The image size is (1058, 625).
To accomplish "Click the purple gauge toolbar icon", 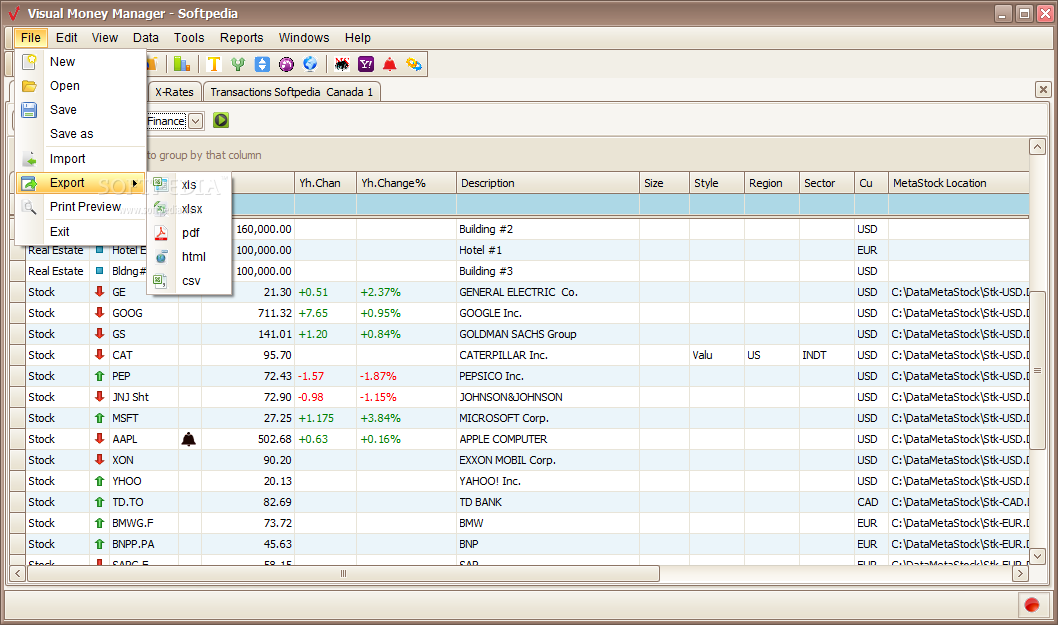I will click(x=286, y=64).
